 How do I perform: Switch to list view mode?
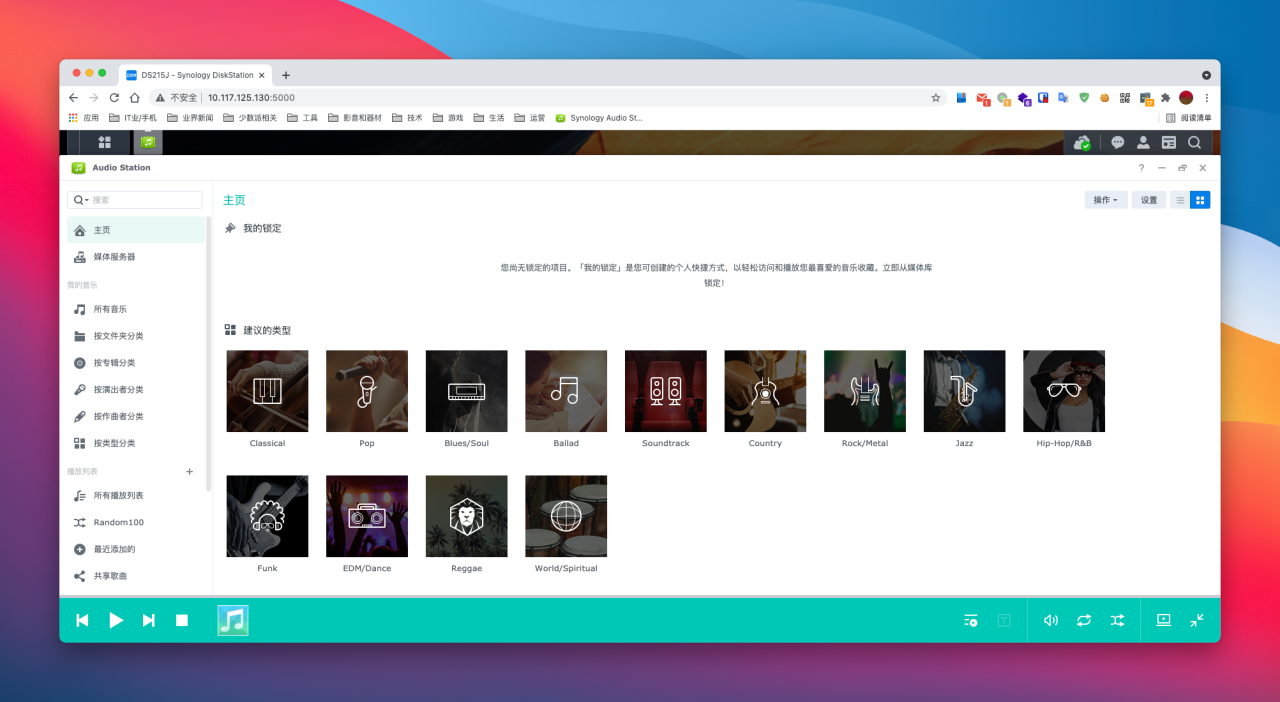pos(1182,199)
